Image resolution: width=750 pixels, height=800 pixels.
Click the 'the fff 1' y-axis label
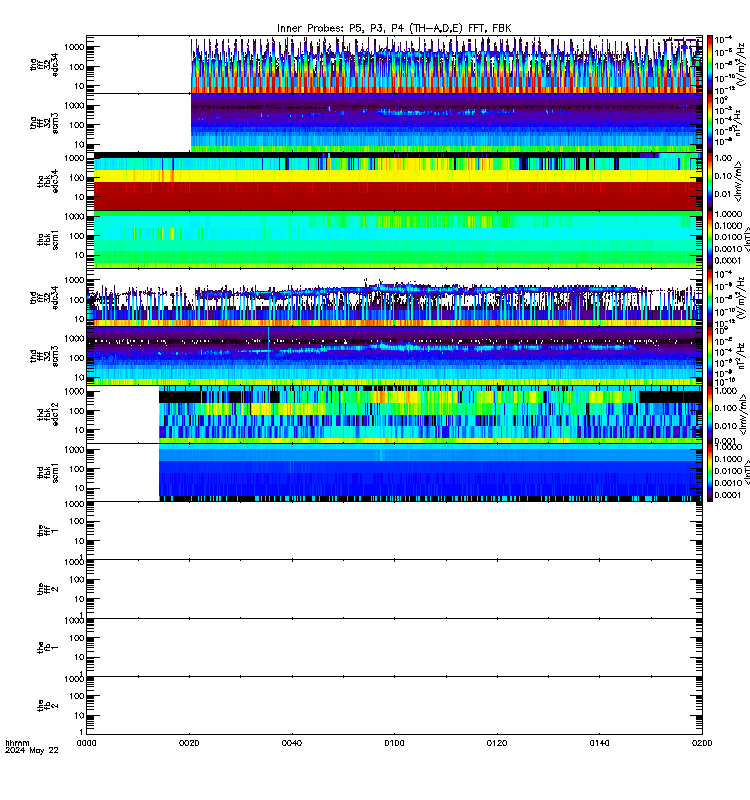coord(48,531)
